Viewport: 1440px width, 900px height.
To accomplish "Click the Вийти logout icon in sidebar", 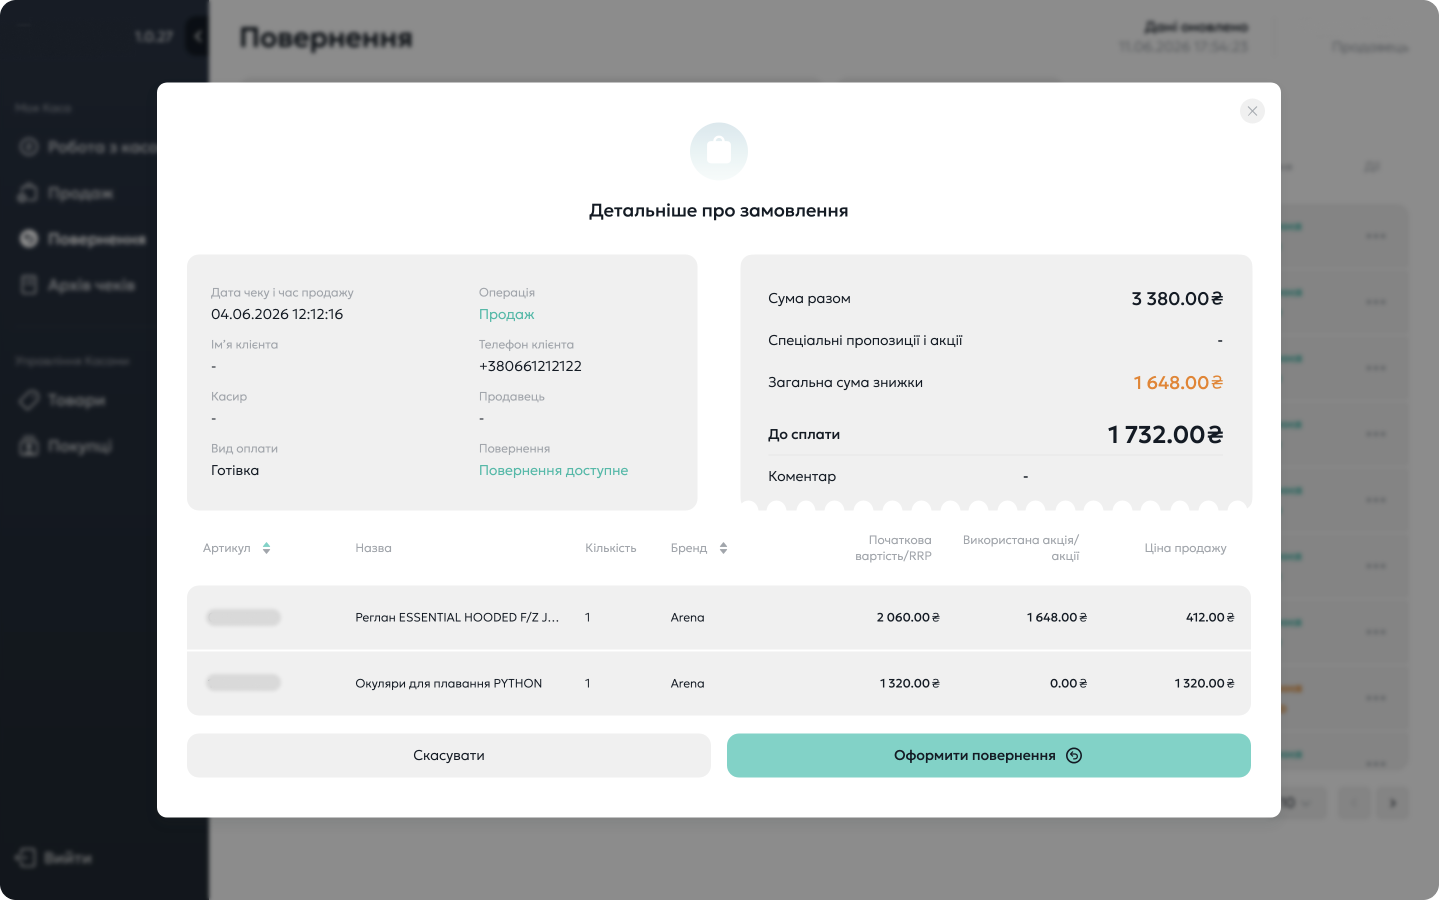I will (26, 858).
